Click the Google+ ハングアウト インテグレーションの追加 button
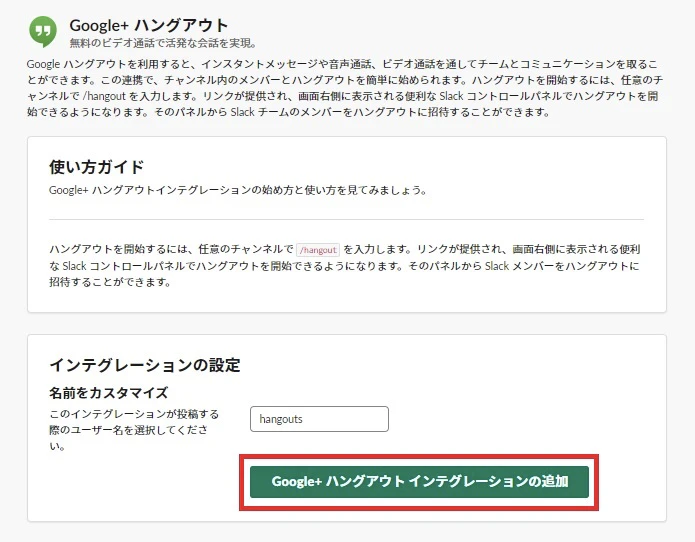 (x=419, y=482)
